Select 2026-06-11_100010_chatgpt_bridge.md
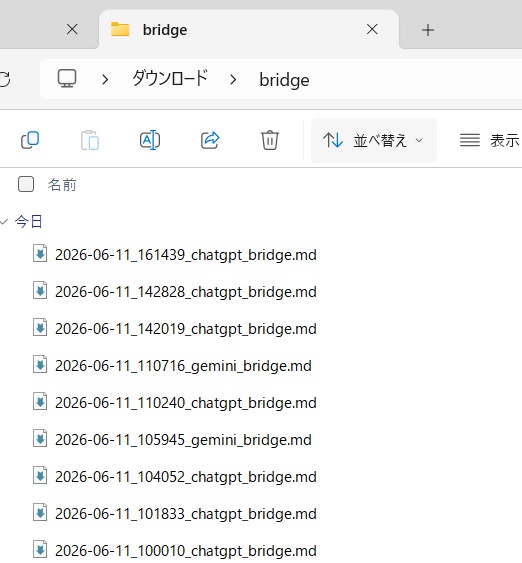This screenshot has height=563, width=522. point(186,551)
